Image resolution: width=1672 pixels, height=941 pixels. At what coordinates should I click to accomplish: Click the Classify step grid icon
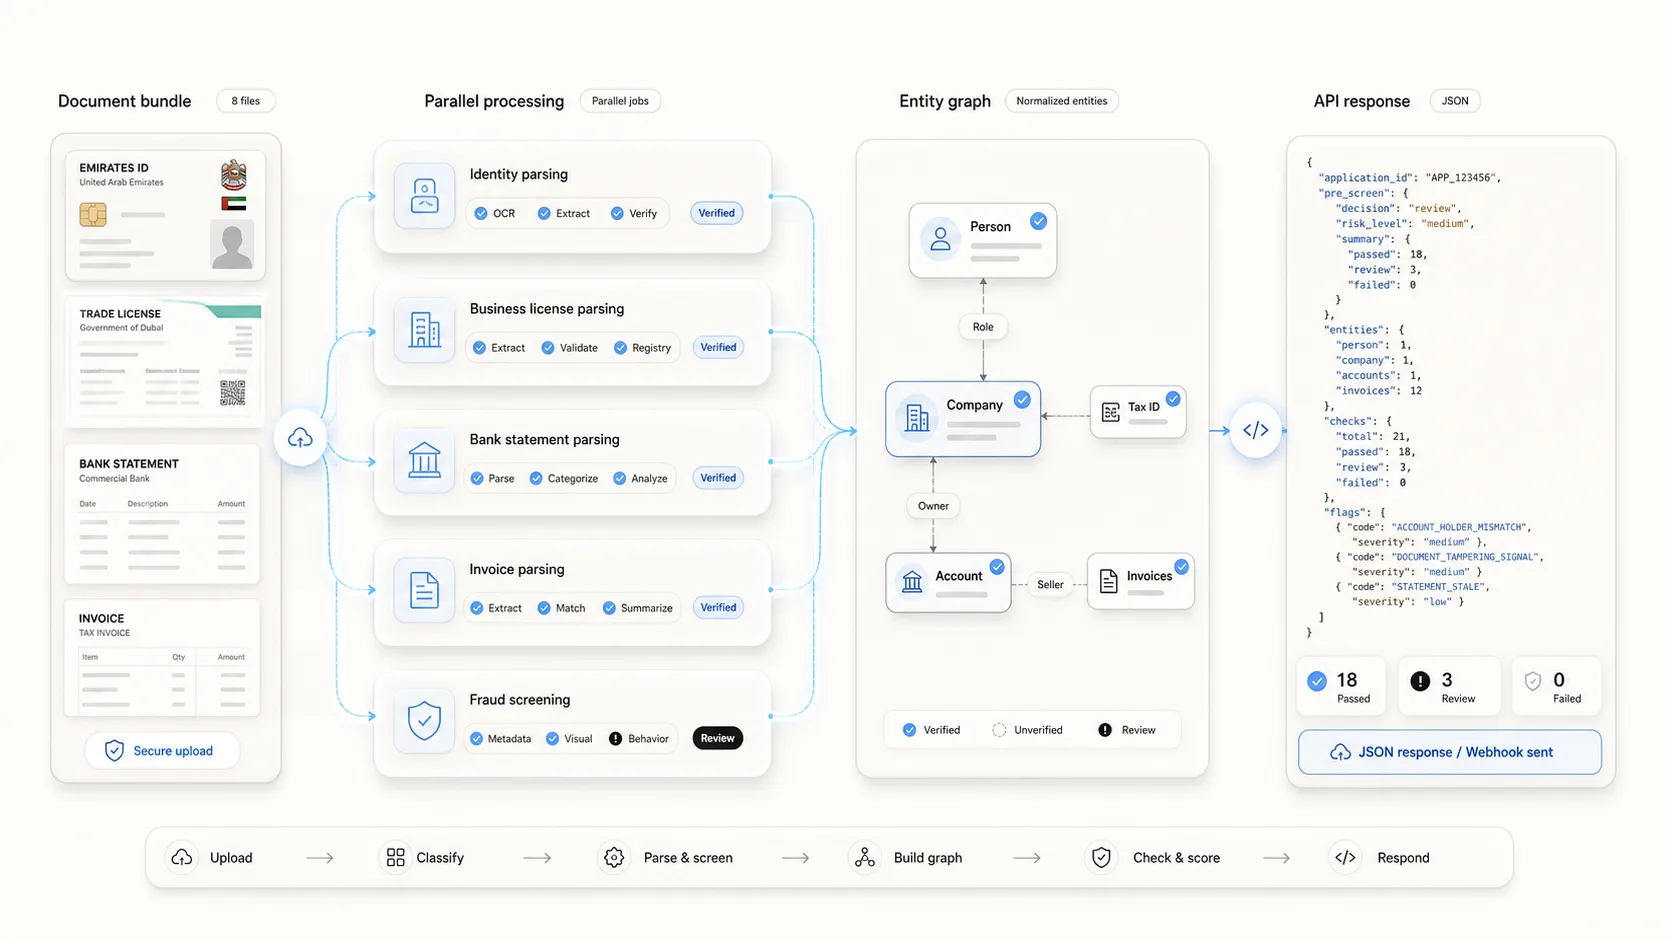(x=396, y=858)
